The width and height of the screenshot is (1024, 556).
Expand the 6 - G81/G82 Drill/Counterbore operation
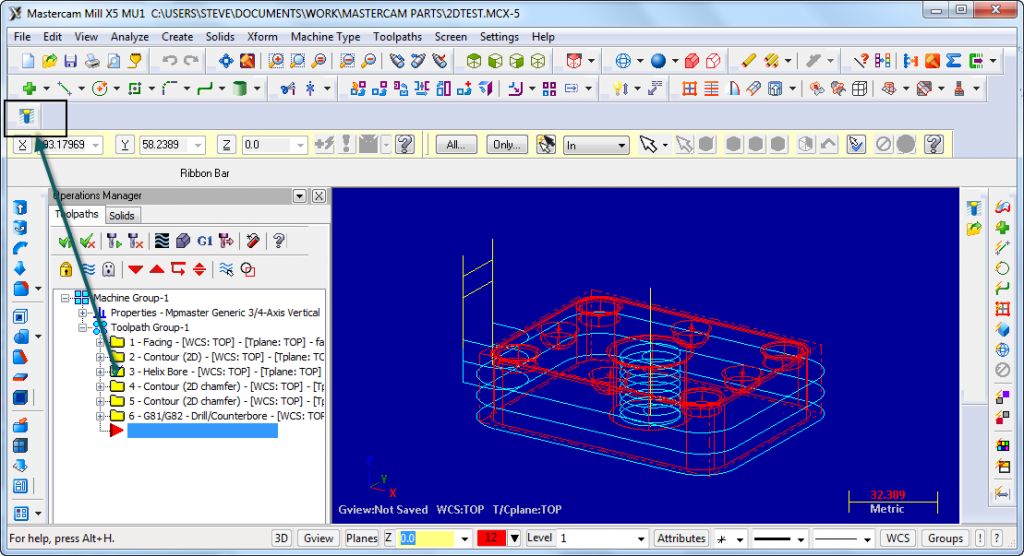coord(100,416)
